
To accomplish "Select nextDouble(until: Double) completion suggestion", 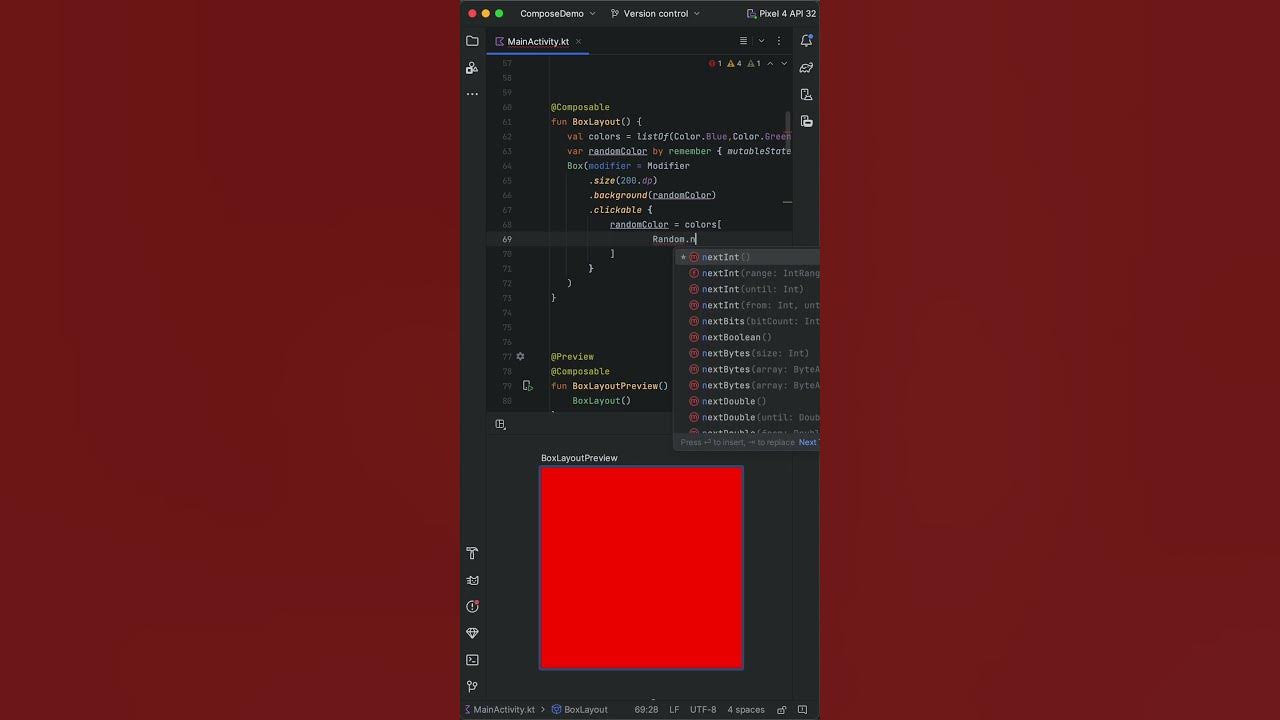I will (747, 417).
